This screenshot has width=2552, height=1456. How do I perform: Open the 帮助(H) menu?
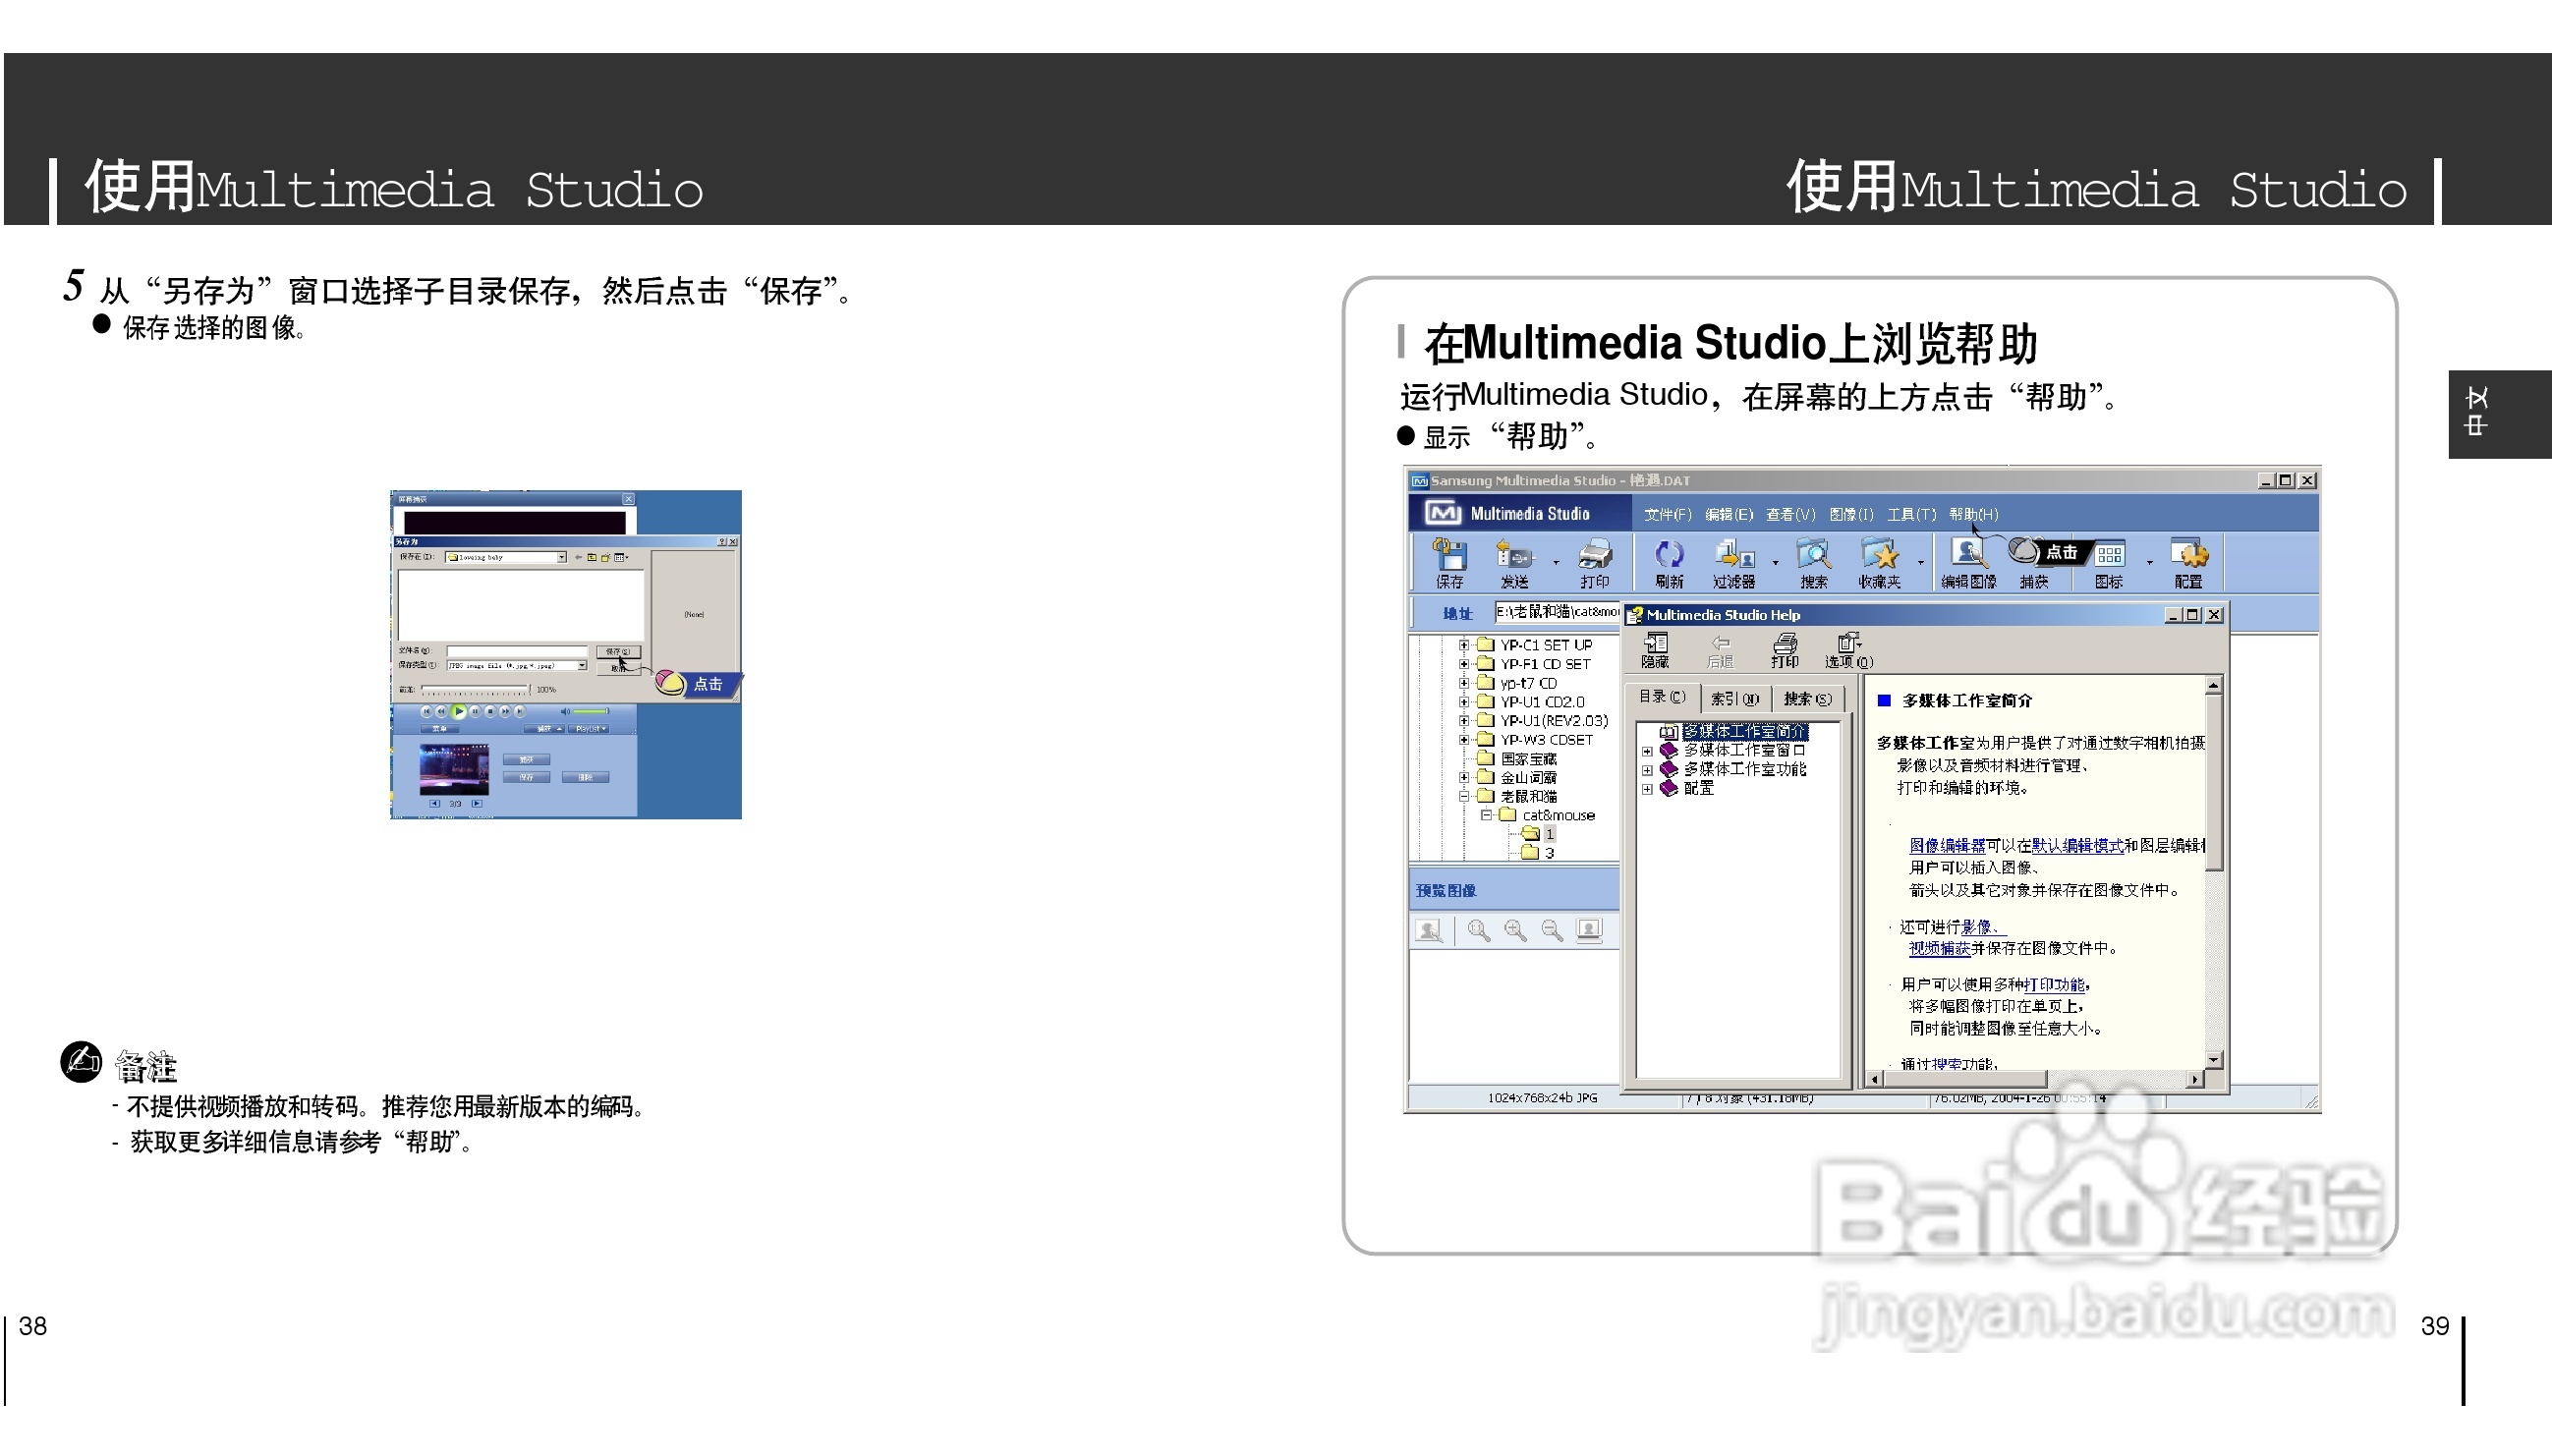point(1973,515)
